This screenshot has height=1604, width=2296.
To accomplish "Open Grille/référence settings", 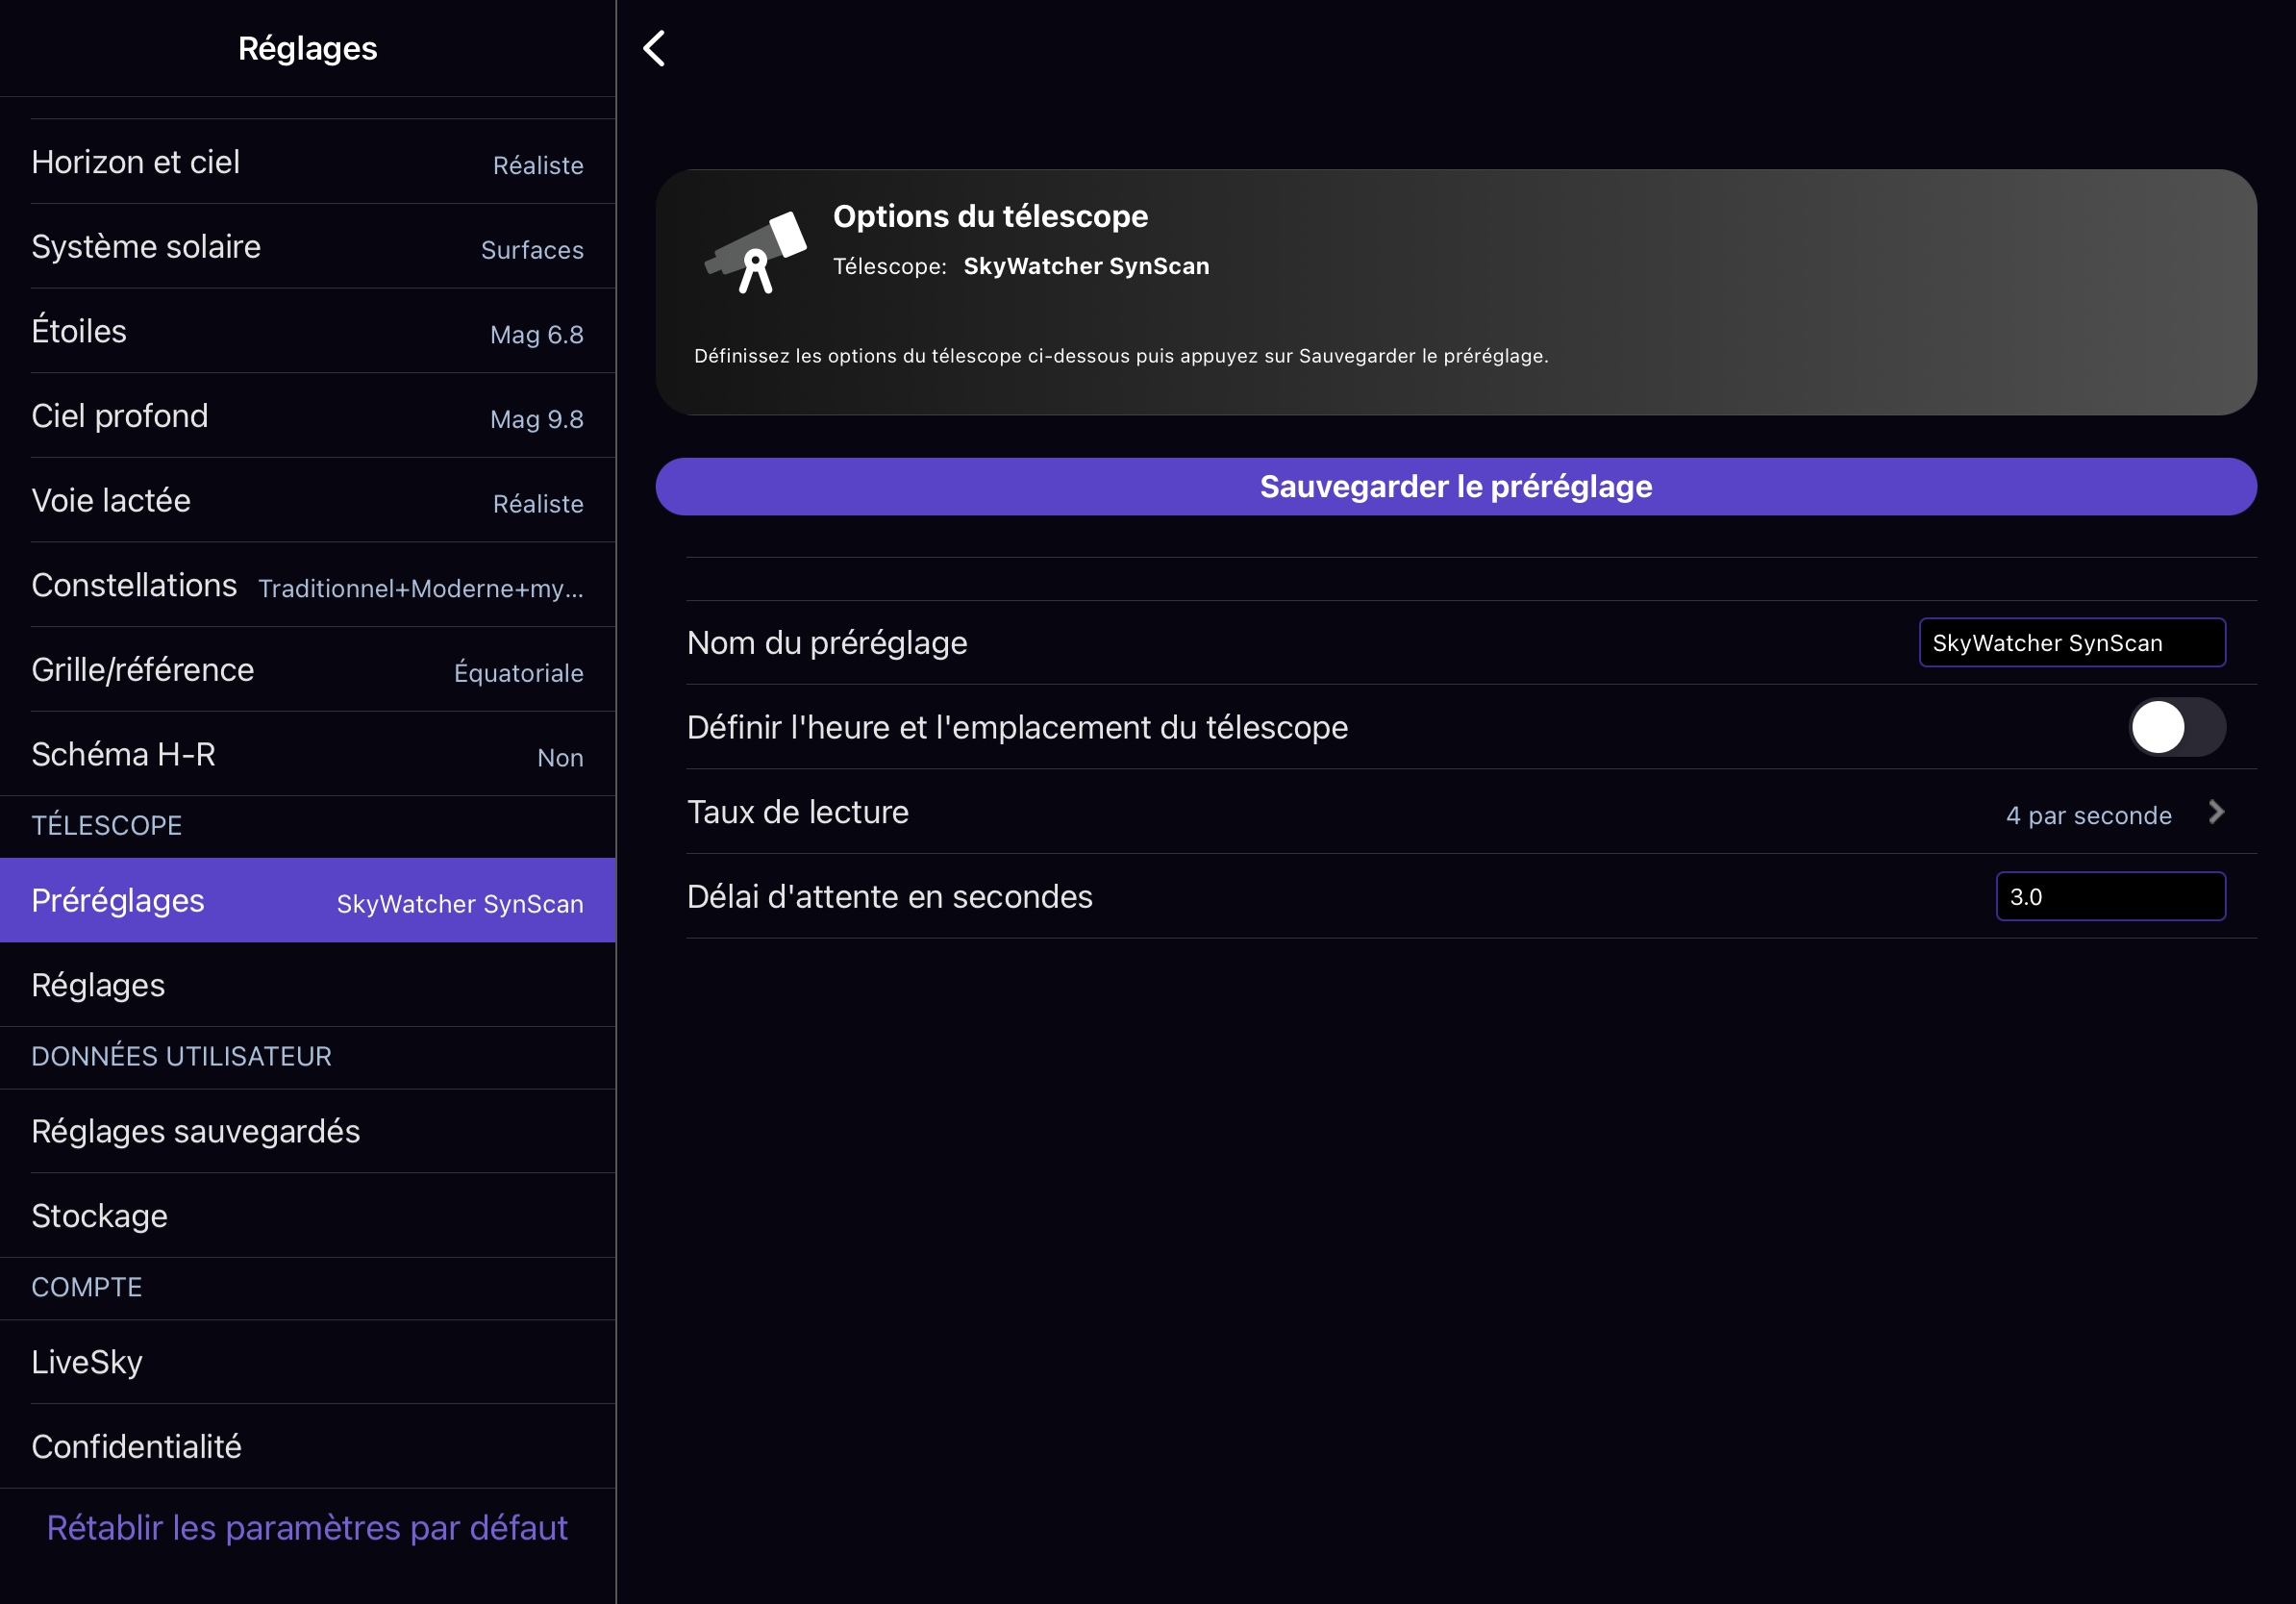I will click(307, 670).
